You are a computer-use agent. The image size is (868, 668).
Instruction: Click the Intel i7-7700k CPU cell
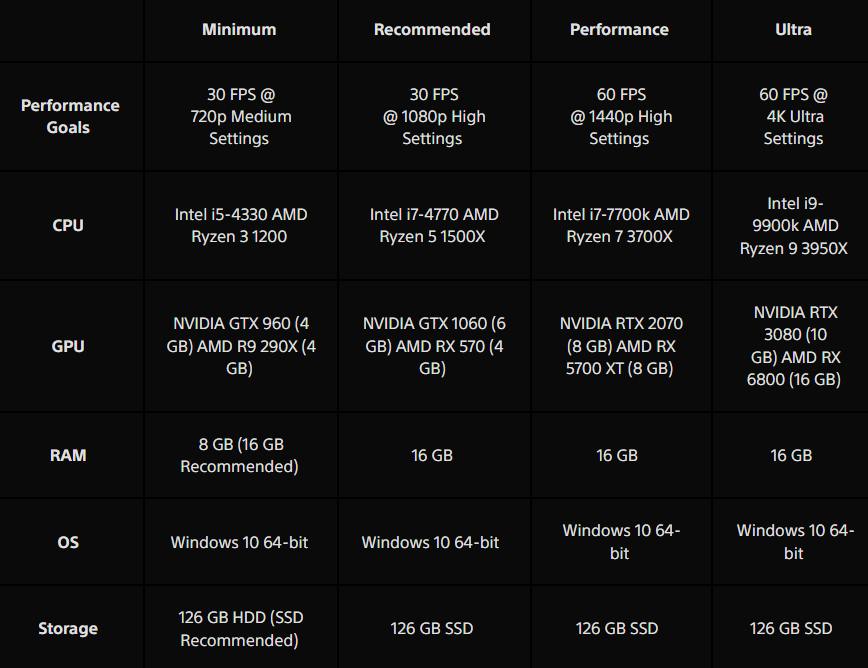tap(621, 225)
